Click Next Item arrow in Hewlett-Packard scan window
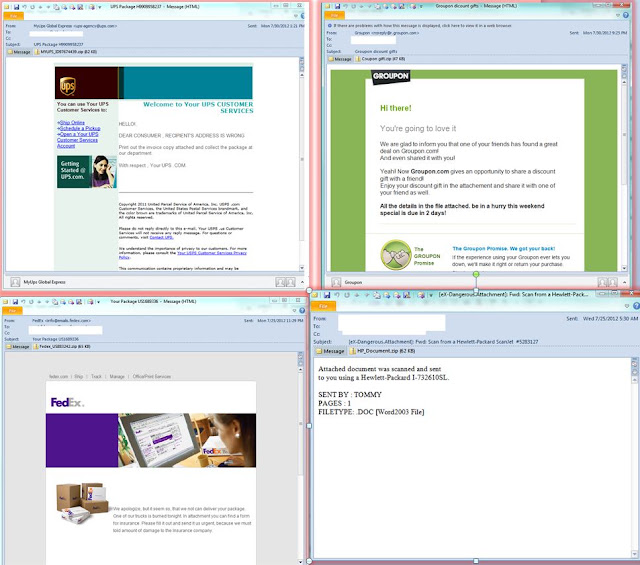This screenshot has height=565, width=640. 367,295
